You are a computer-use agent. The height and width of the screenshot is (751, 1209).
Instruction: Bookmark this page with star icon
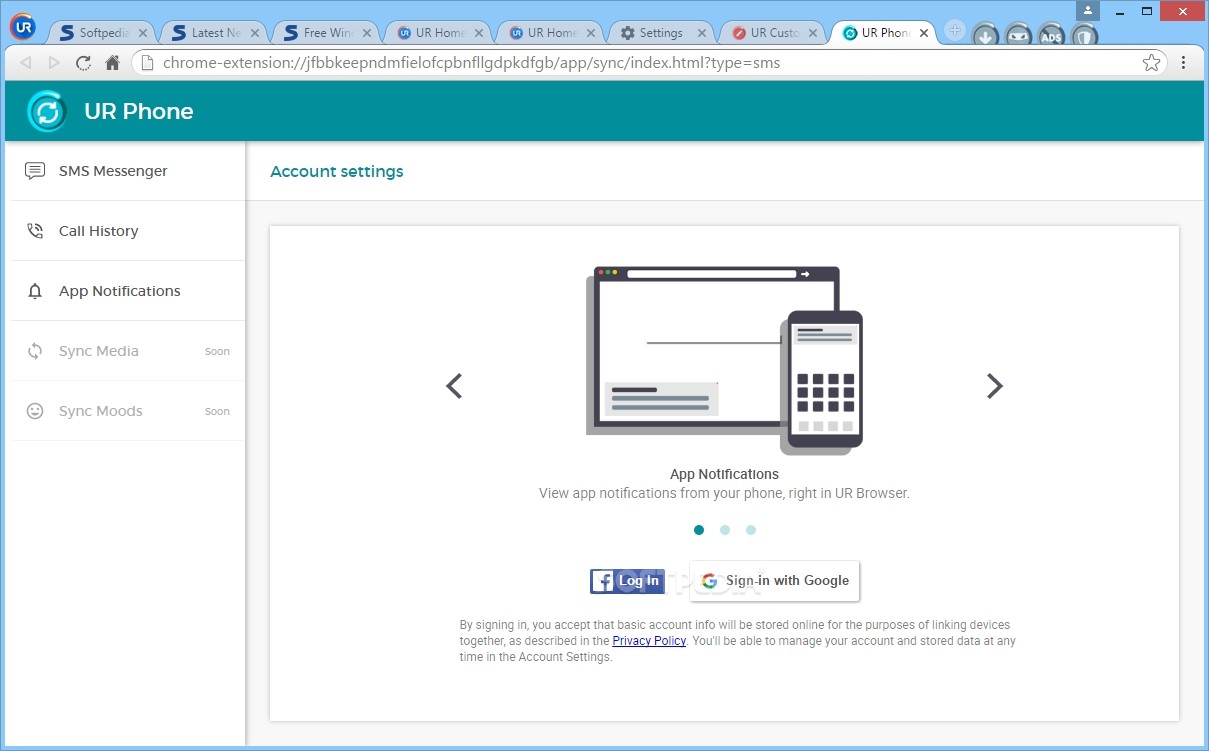(x=1151, y=62)
